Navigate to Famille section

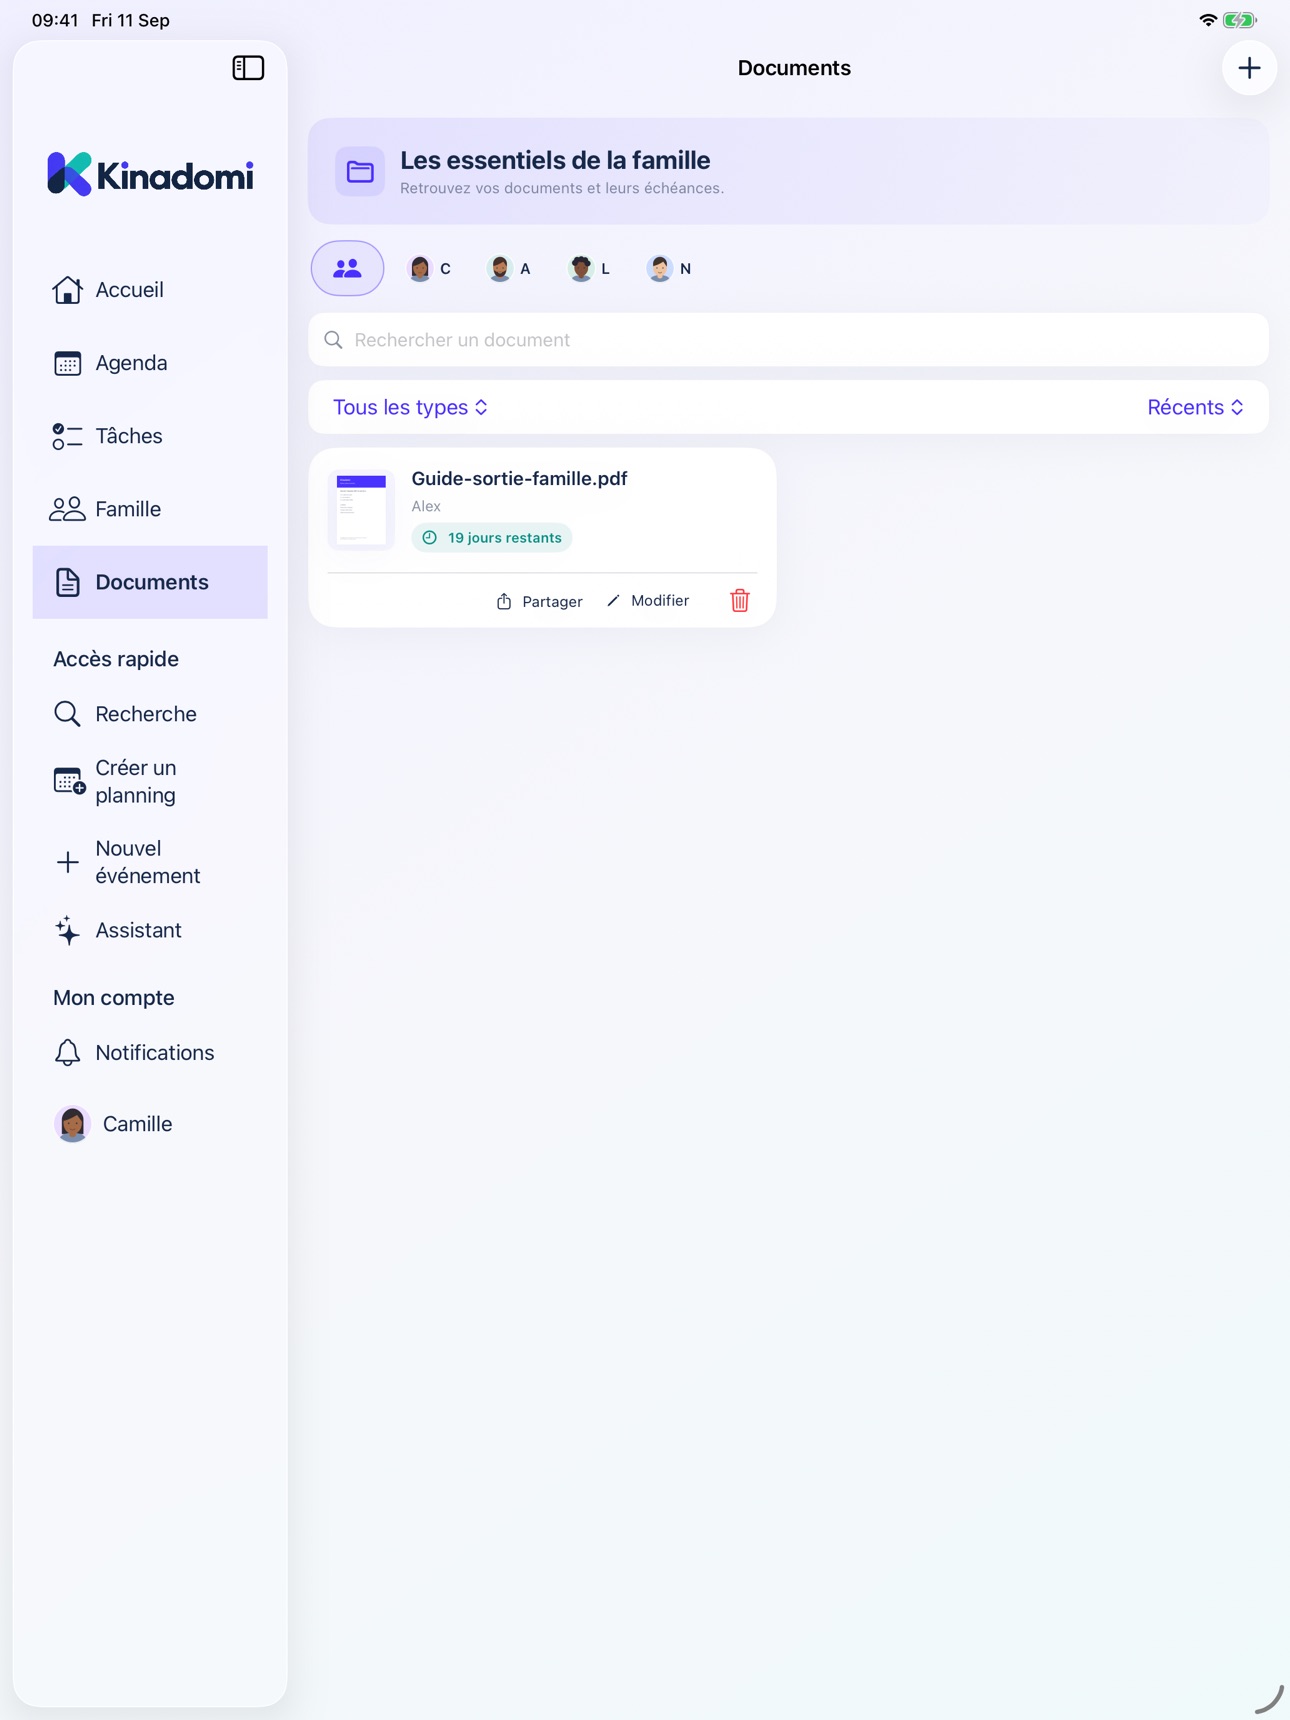click(x=150, y=509)
